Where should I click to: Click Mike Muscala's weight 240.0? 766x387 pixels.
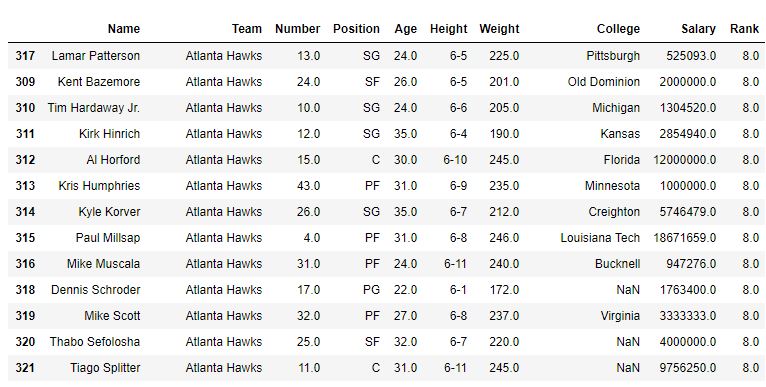point(504,264)
